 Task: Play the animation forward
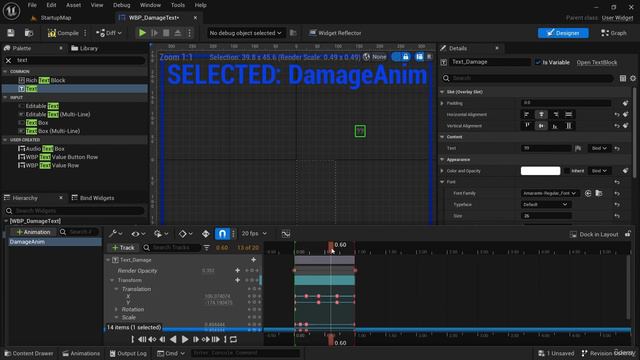coord(185,339)
